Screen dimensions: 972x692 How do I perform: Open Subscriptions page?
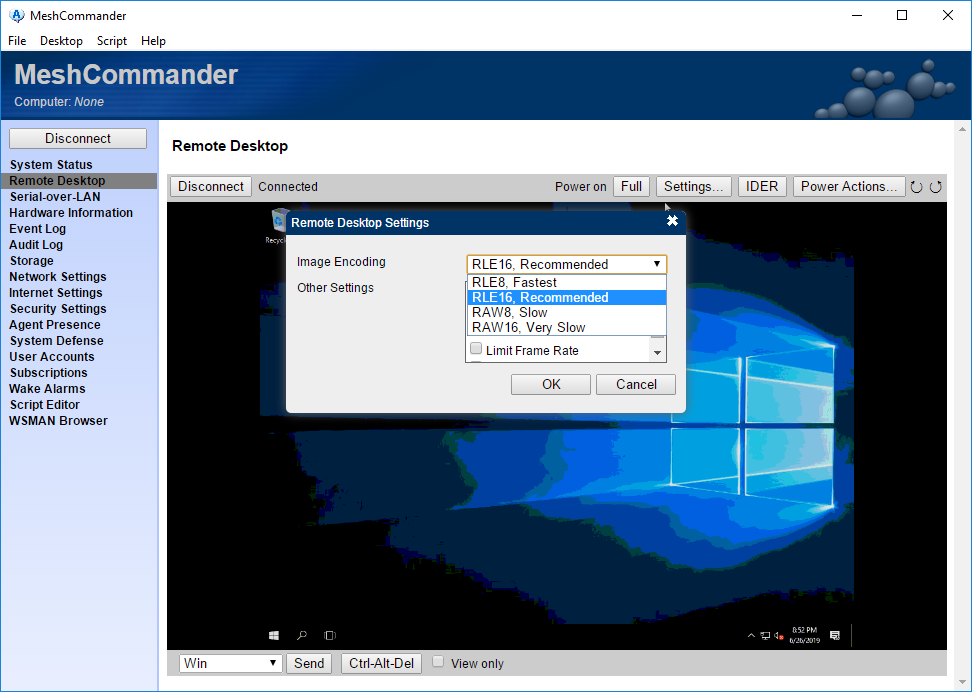48,373
